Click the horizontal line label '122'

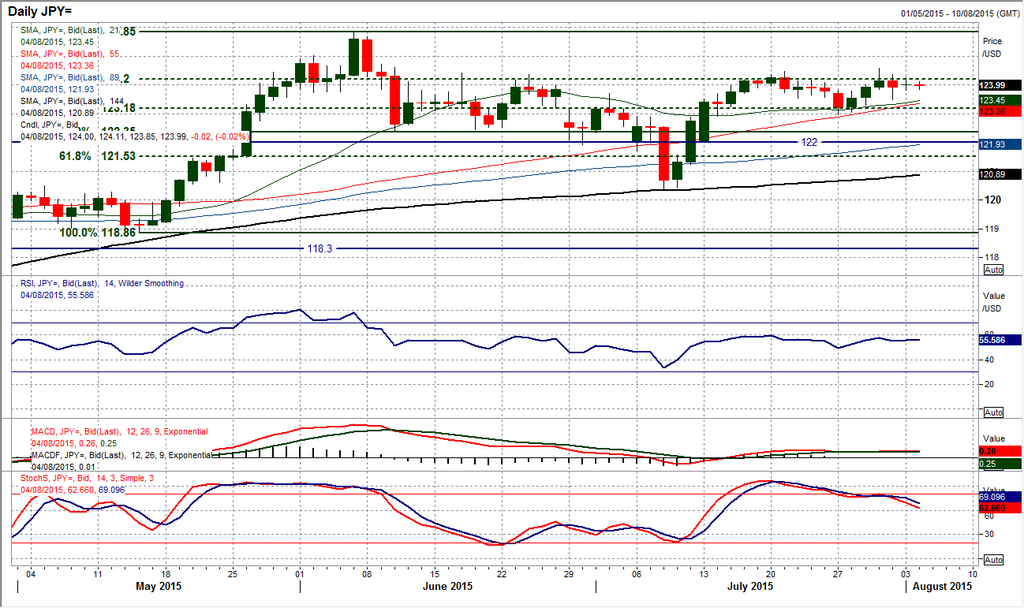coord(808,142)
